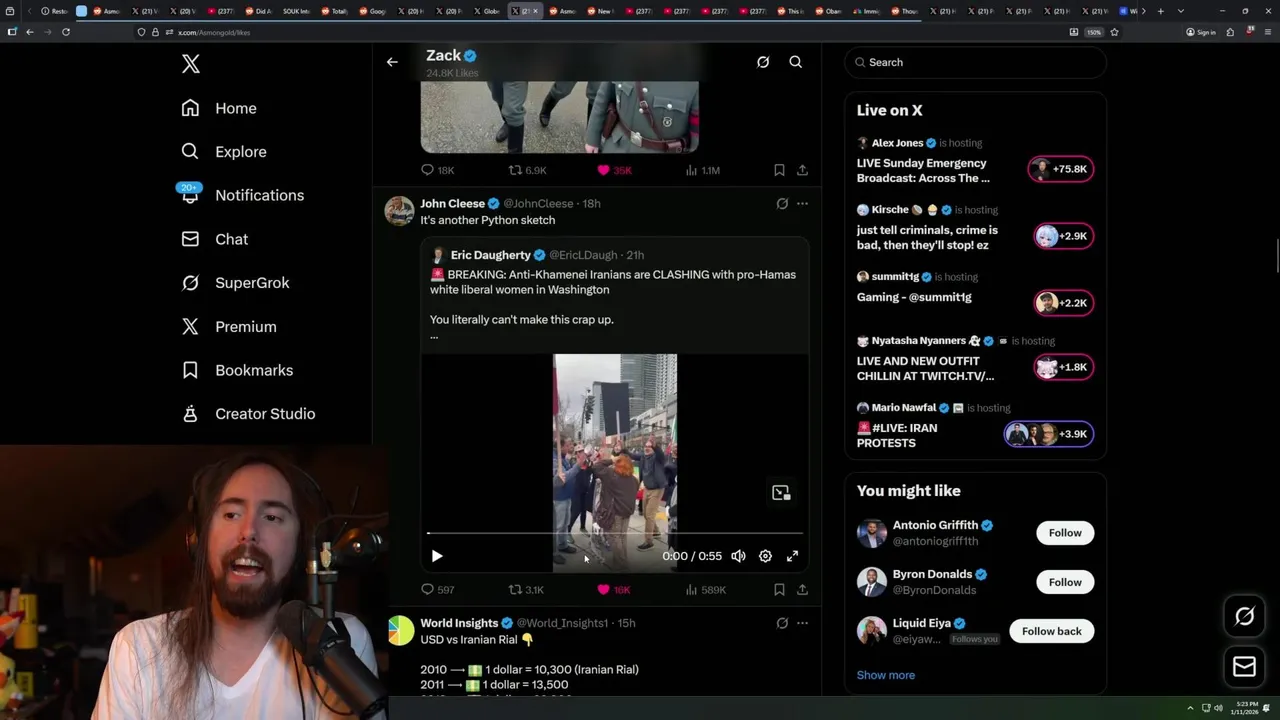Open the floating messages envelope button
This screenshot has height=720, width=1280.
pos(1244,667)
